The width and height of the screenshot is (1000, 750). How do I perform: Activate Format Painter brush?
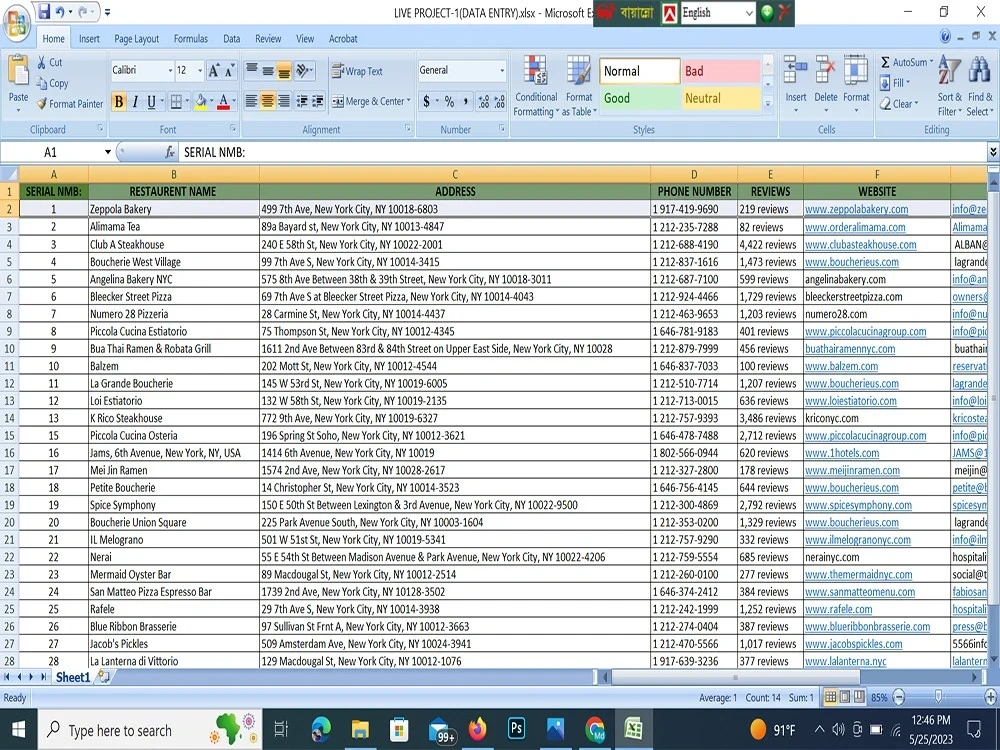[x=70, y=103]
